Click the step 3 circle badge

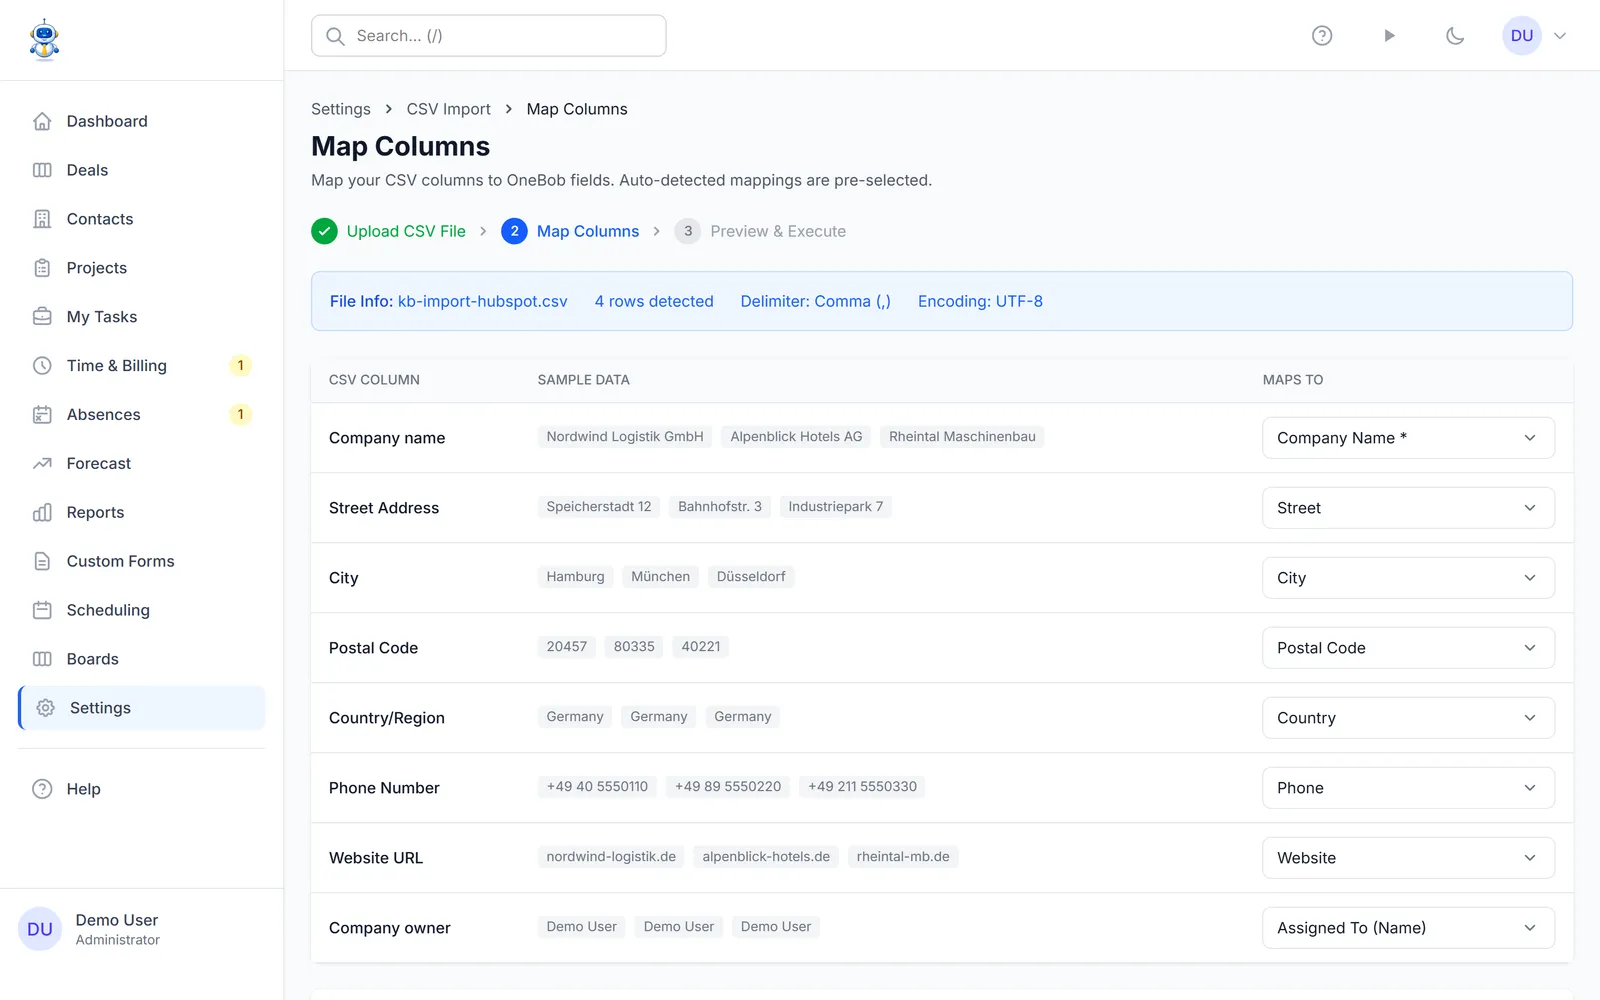[688, 231]
